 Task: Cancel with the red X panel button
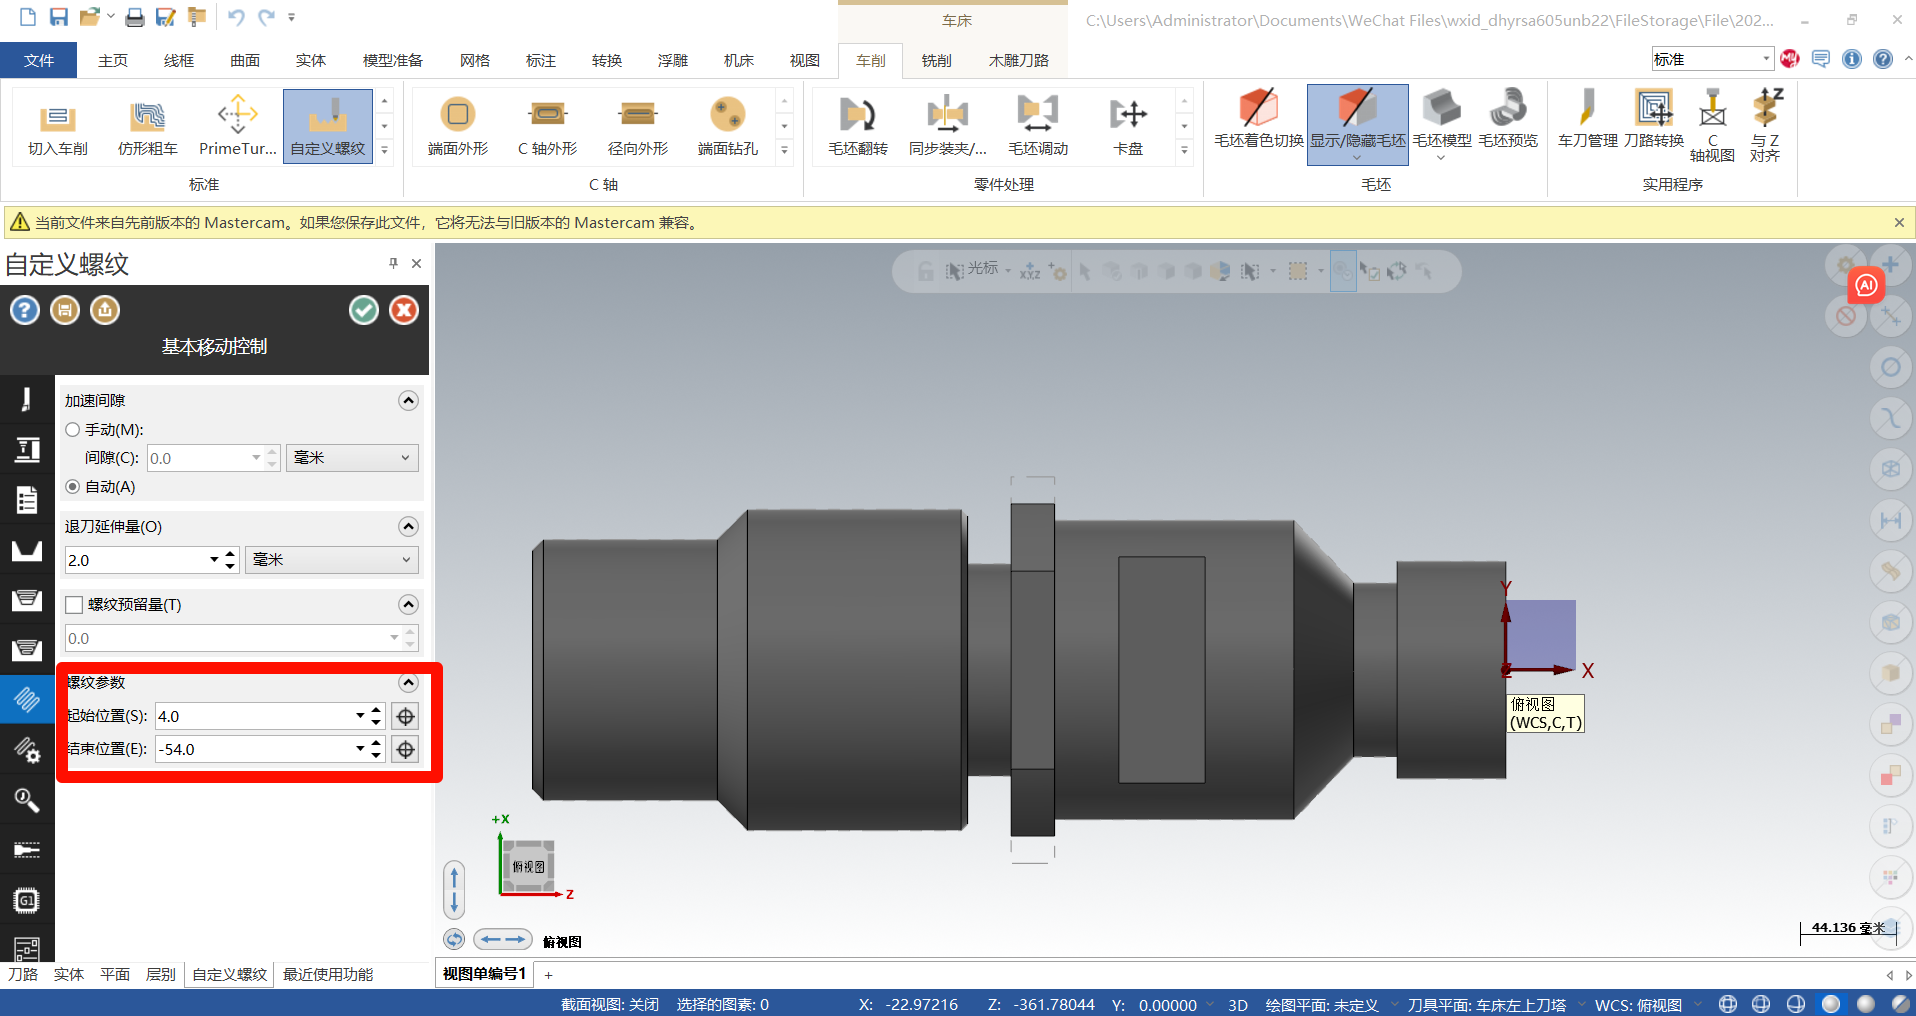[x=404, y=311]
